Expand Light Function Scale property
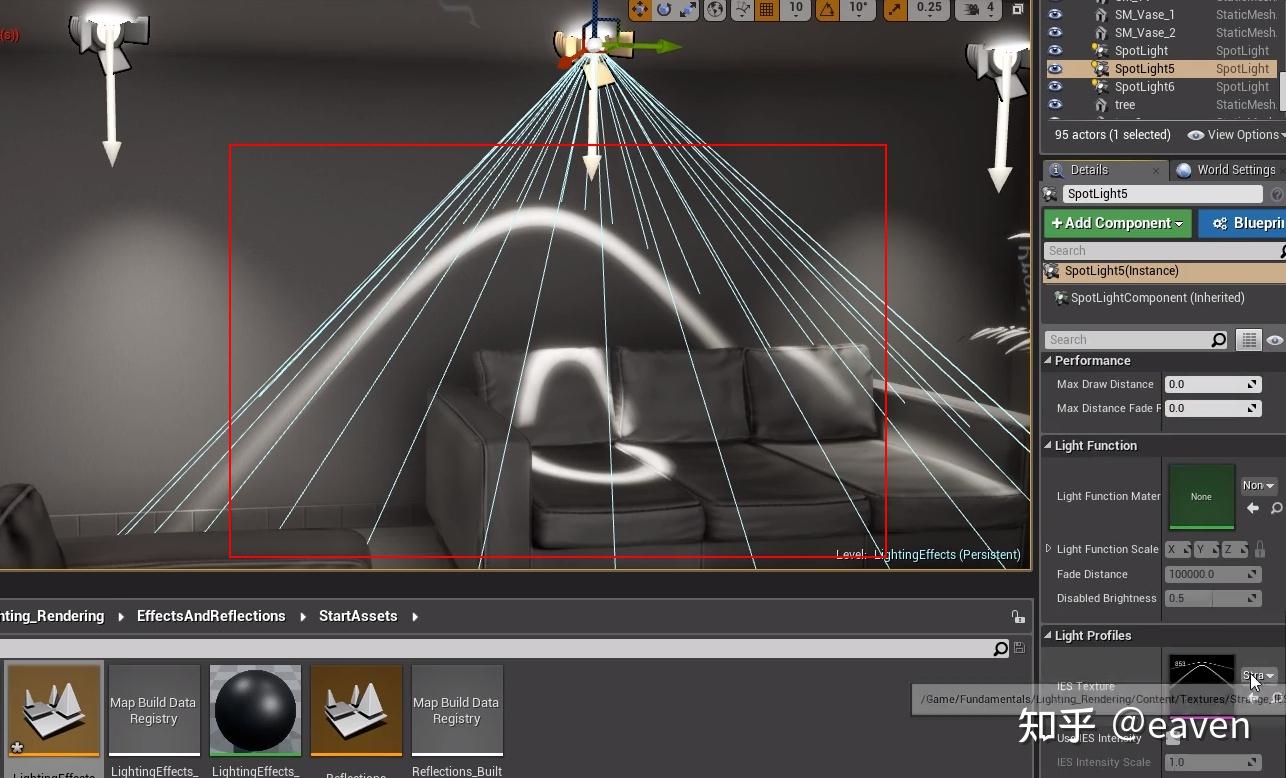 click(x=1048, y=549)
